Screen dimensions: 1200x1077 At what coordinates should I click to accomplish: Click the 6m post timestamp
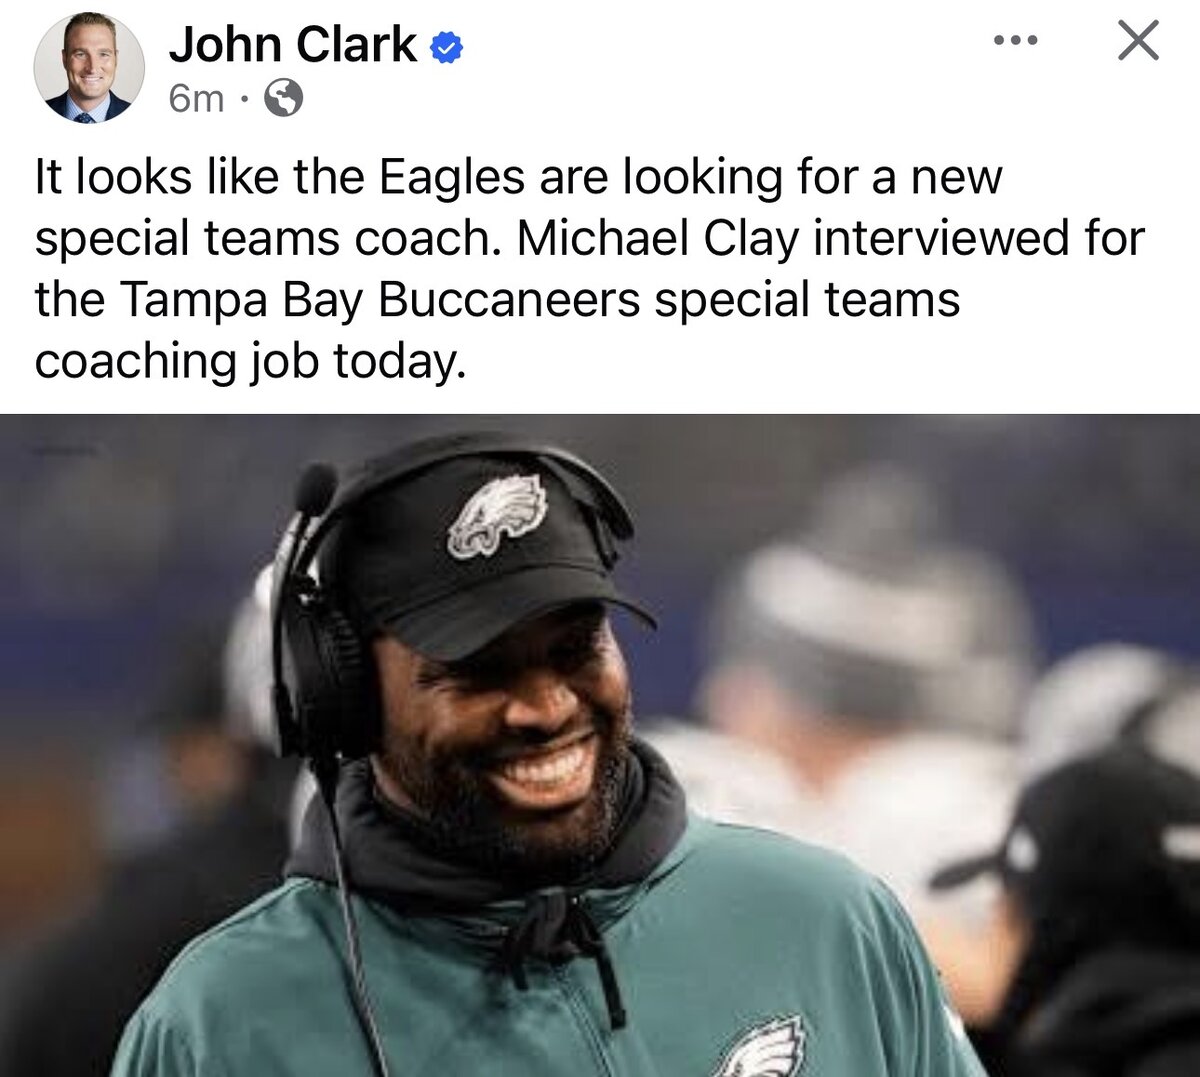click(x=196, y=99)
